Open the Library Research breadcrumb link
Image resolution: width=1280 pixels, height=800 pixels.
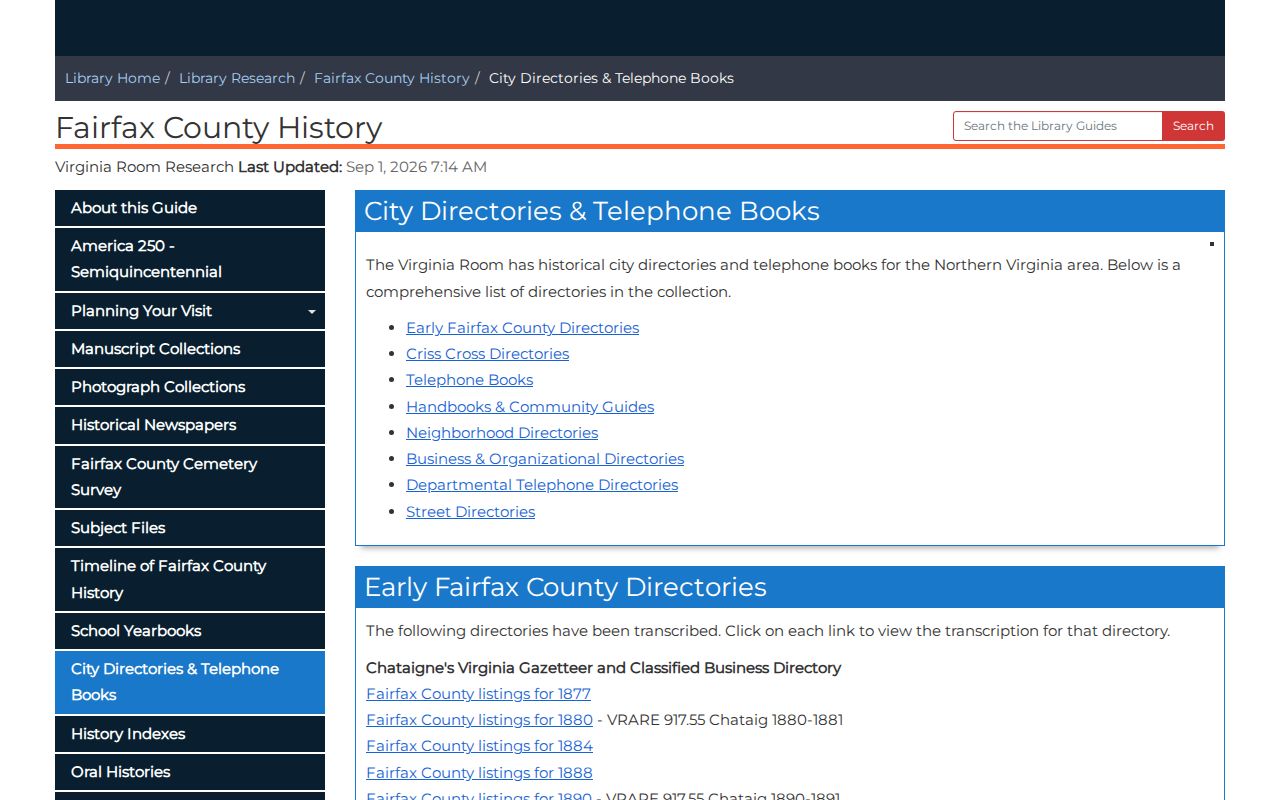237,78
